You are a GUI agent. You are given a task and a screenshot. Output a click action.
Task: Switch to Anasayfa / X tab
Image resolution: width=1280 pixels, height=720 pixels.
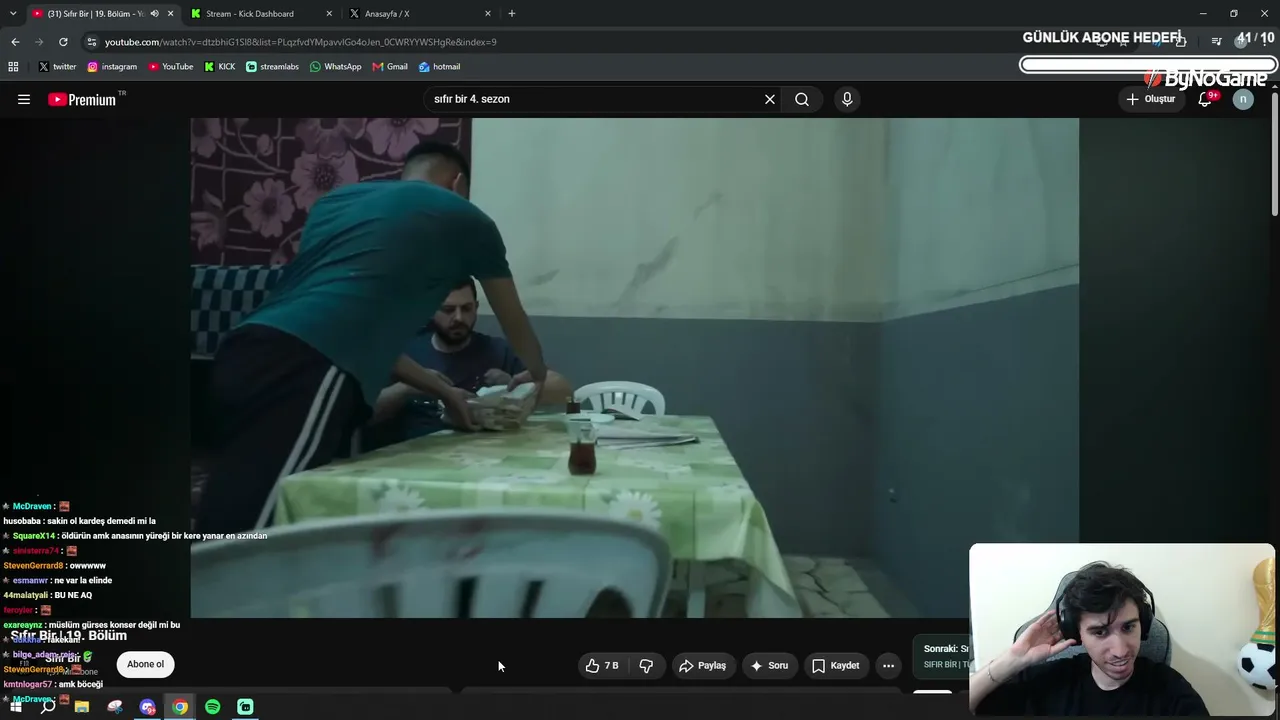point(419,14)
